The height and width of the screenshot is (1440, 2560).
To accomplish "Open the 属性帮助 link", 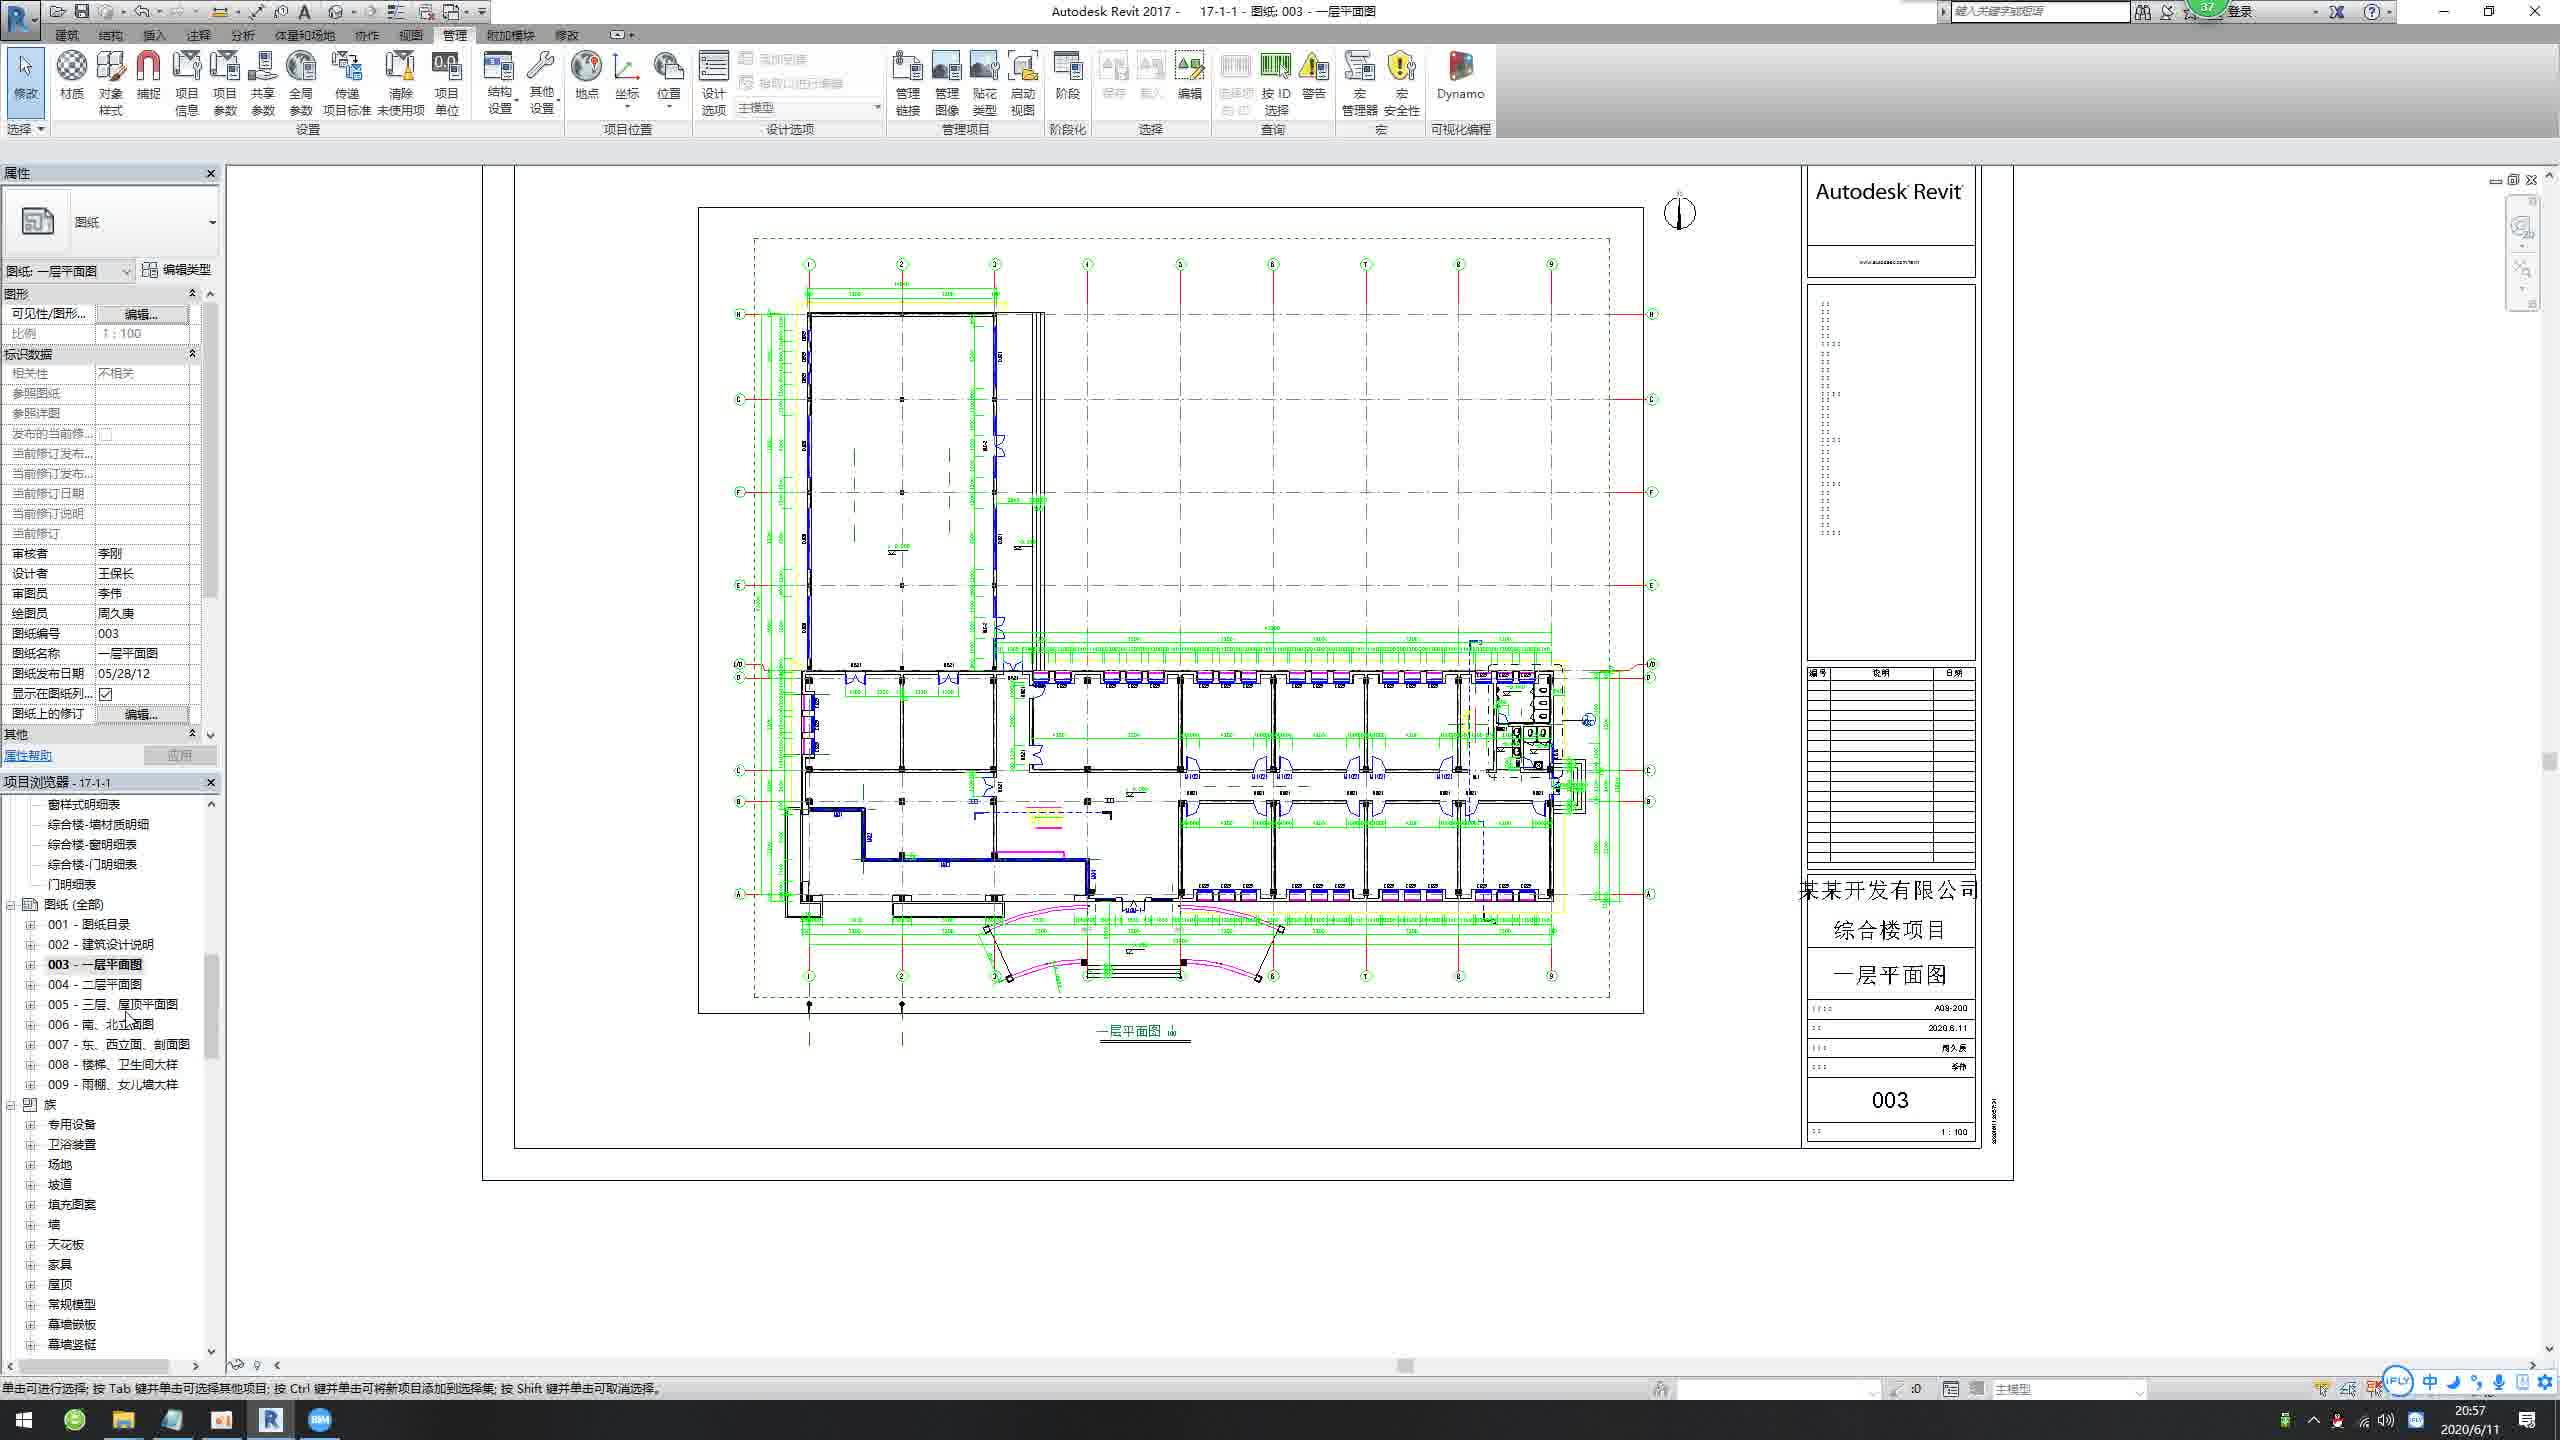I will 28,755.
